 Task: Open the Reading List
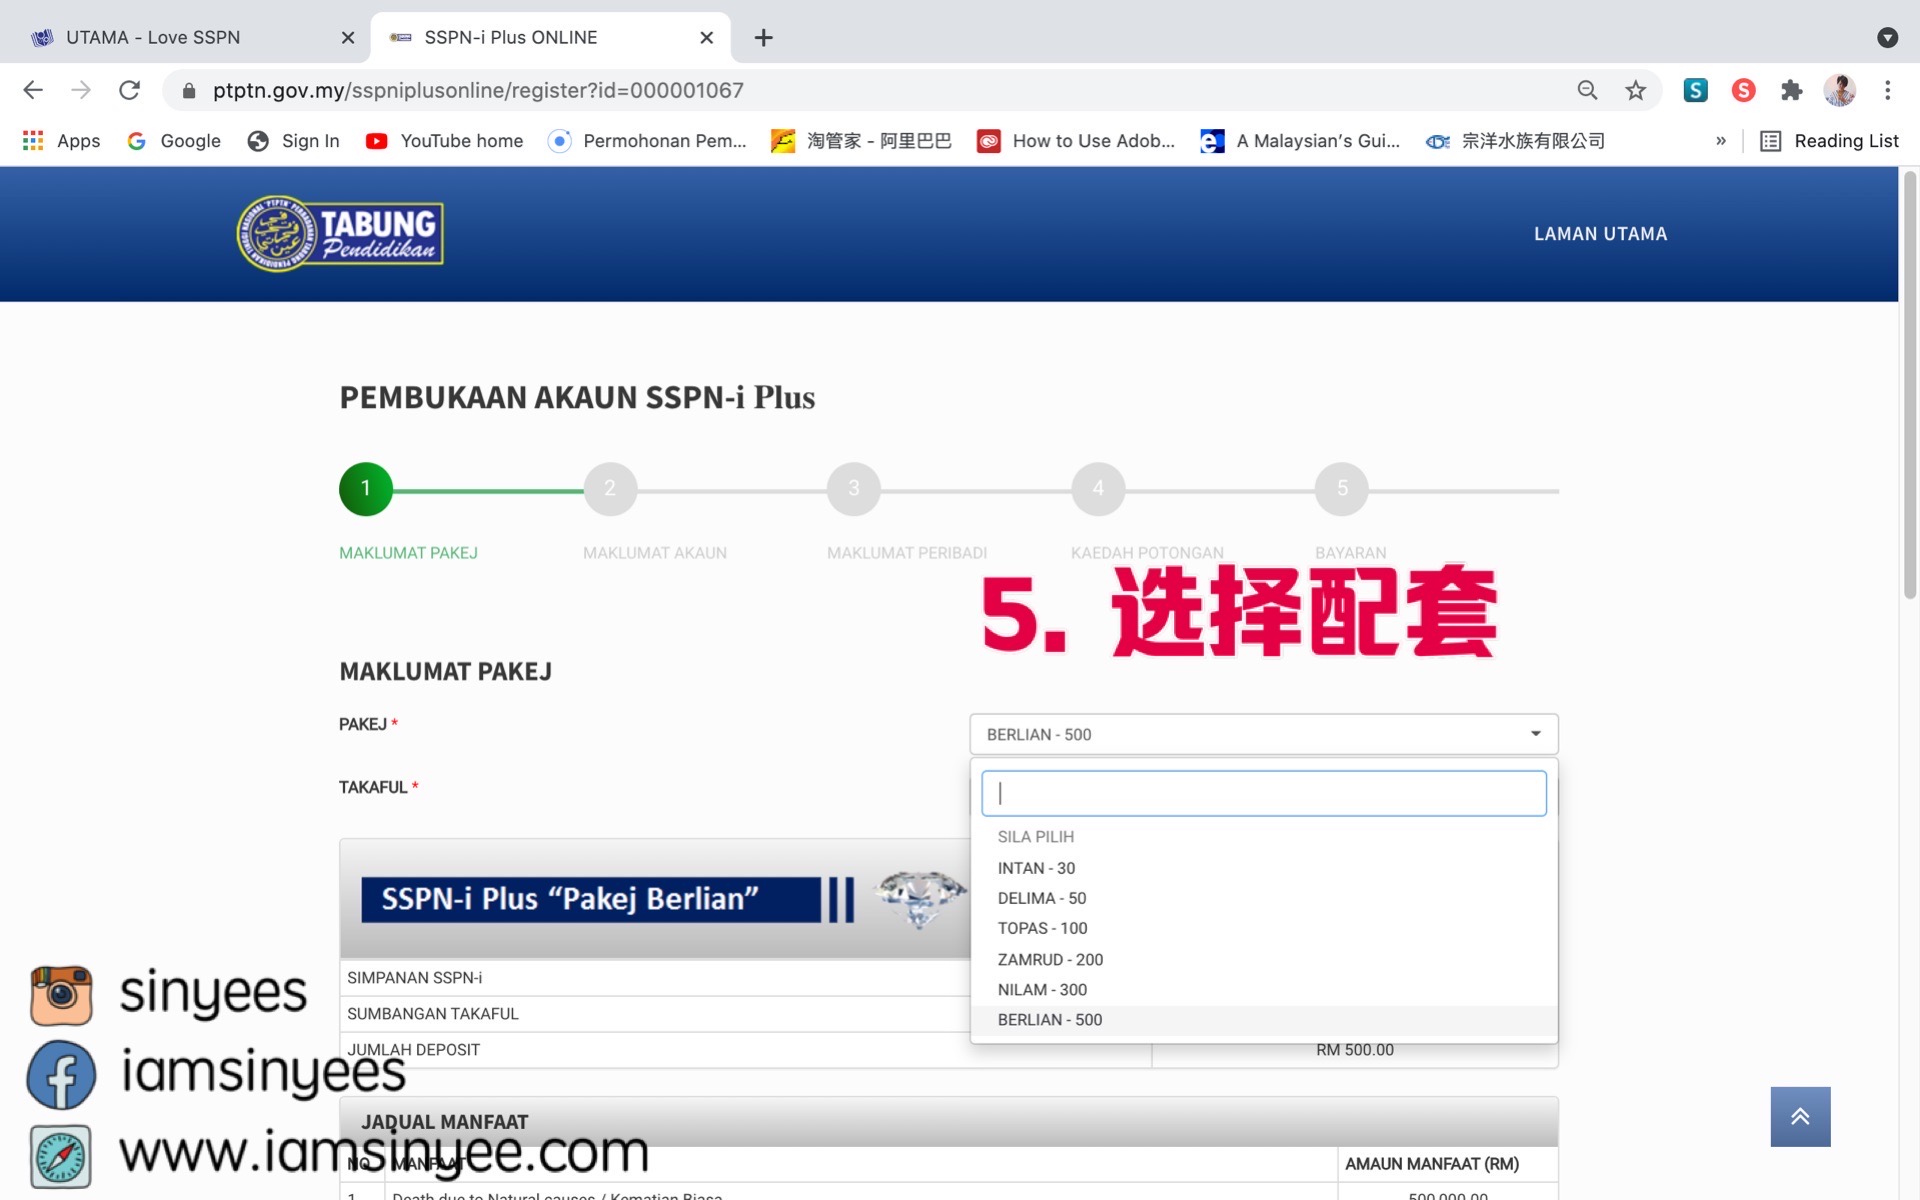point(1829,141)
